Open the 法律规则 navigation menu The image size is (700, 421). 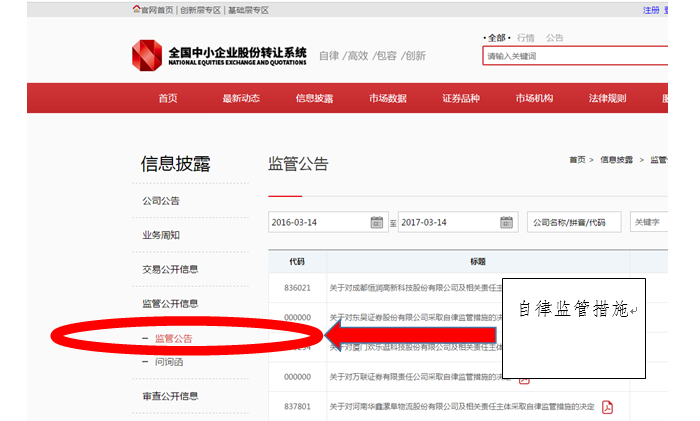[x=607, y=98]
